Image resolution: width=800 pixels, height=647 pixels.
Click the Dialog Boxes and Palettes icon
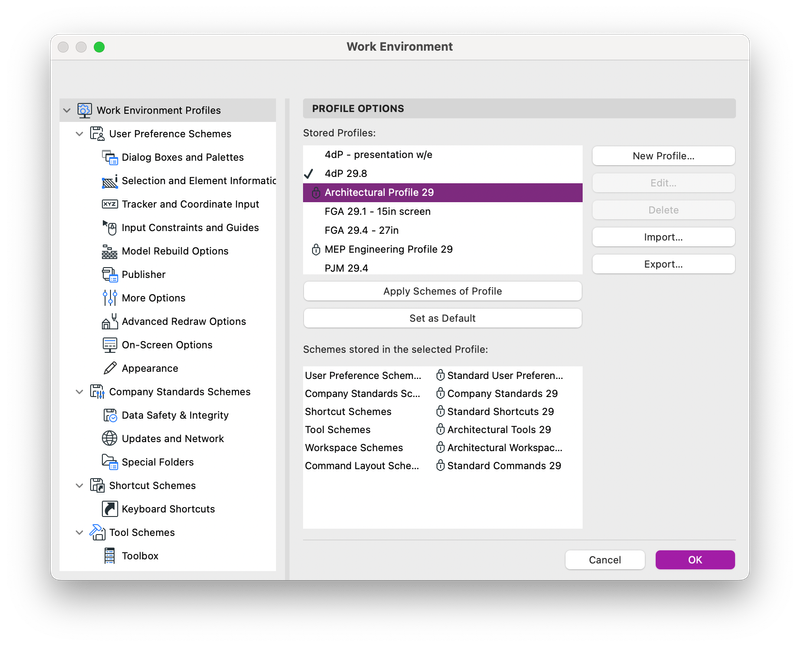[x=110, y=157]
